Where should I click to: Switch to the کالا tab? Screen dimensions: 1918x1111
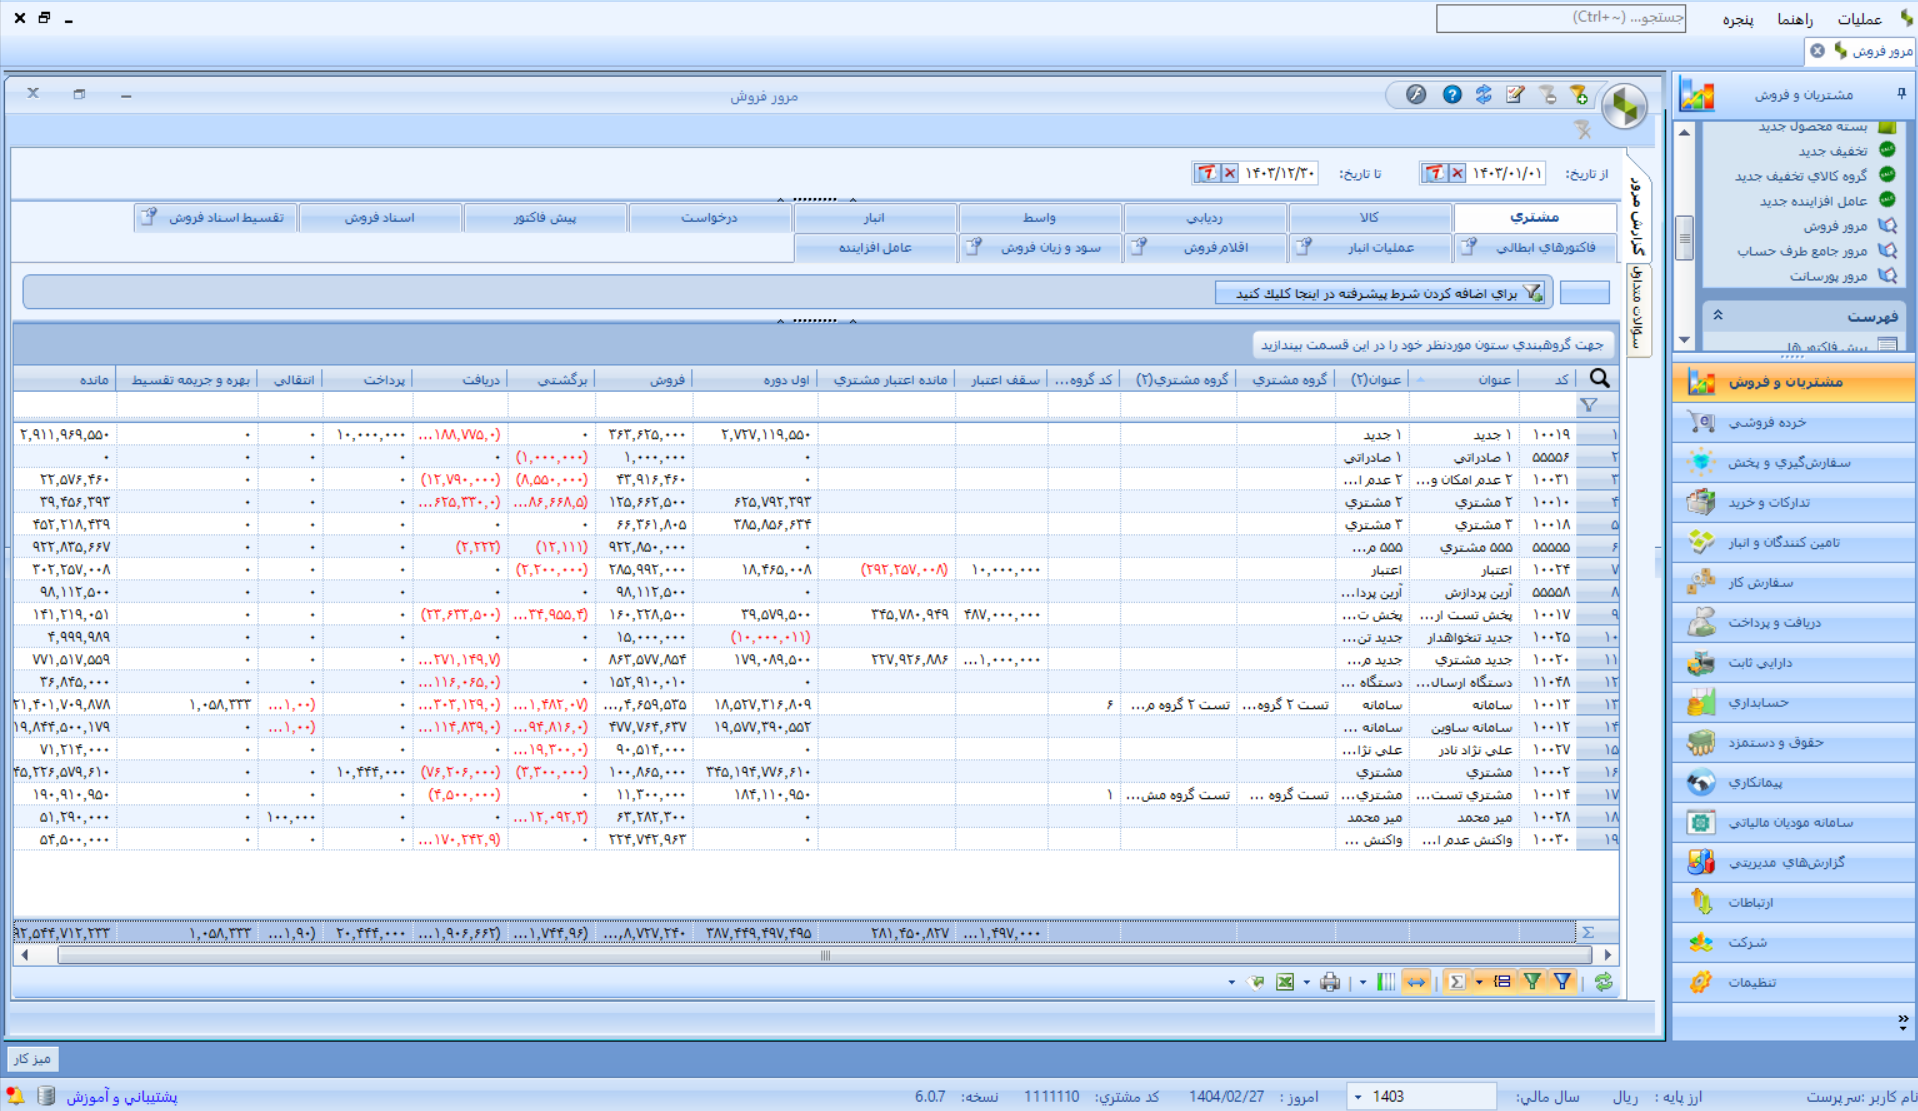pos(1369,217)
